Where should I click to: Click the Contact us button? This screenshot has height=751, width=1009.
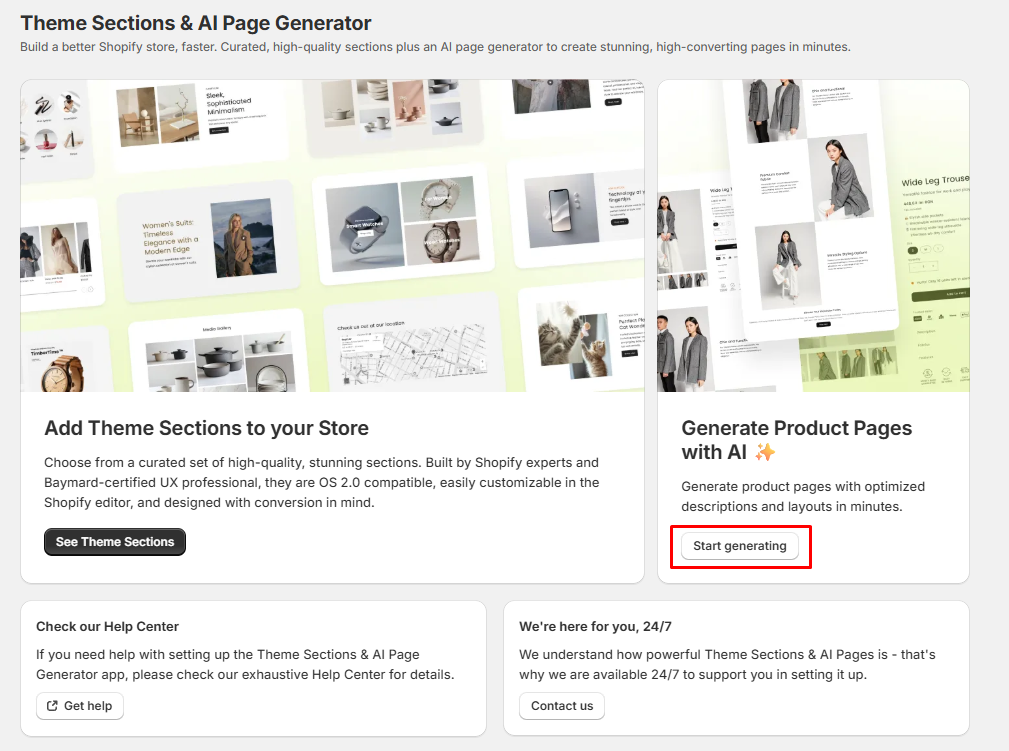coord(562,706)
